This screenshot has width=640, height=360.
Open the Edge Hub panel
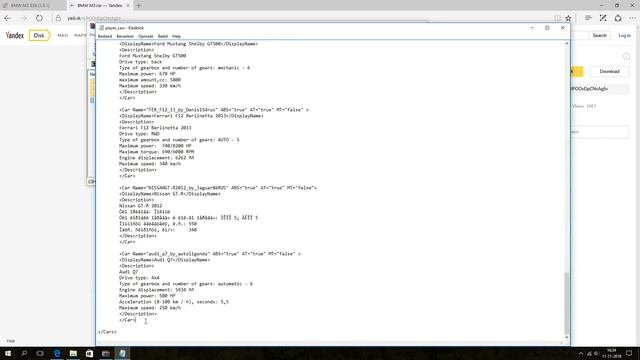point(588,18)
